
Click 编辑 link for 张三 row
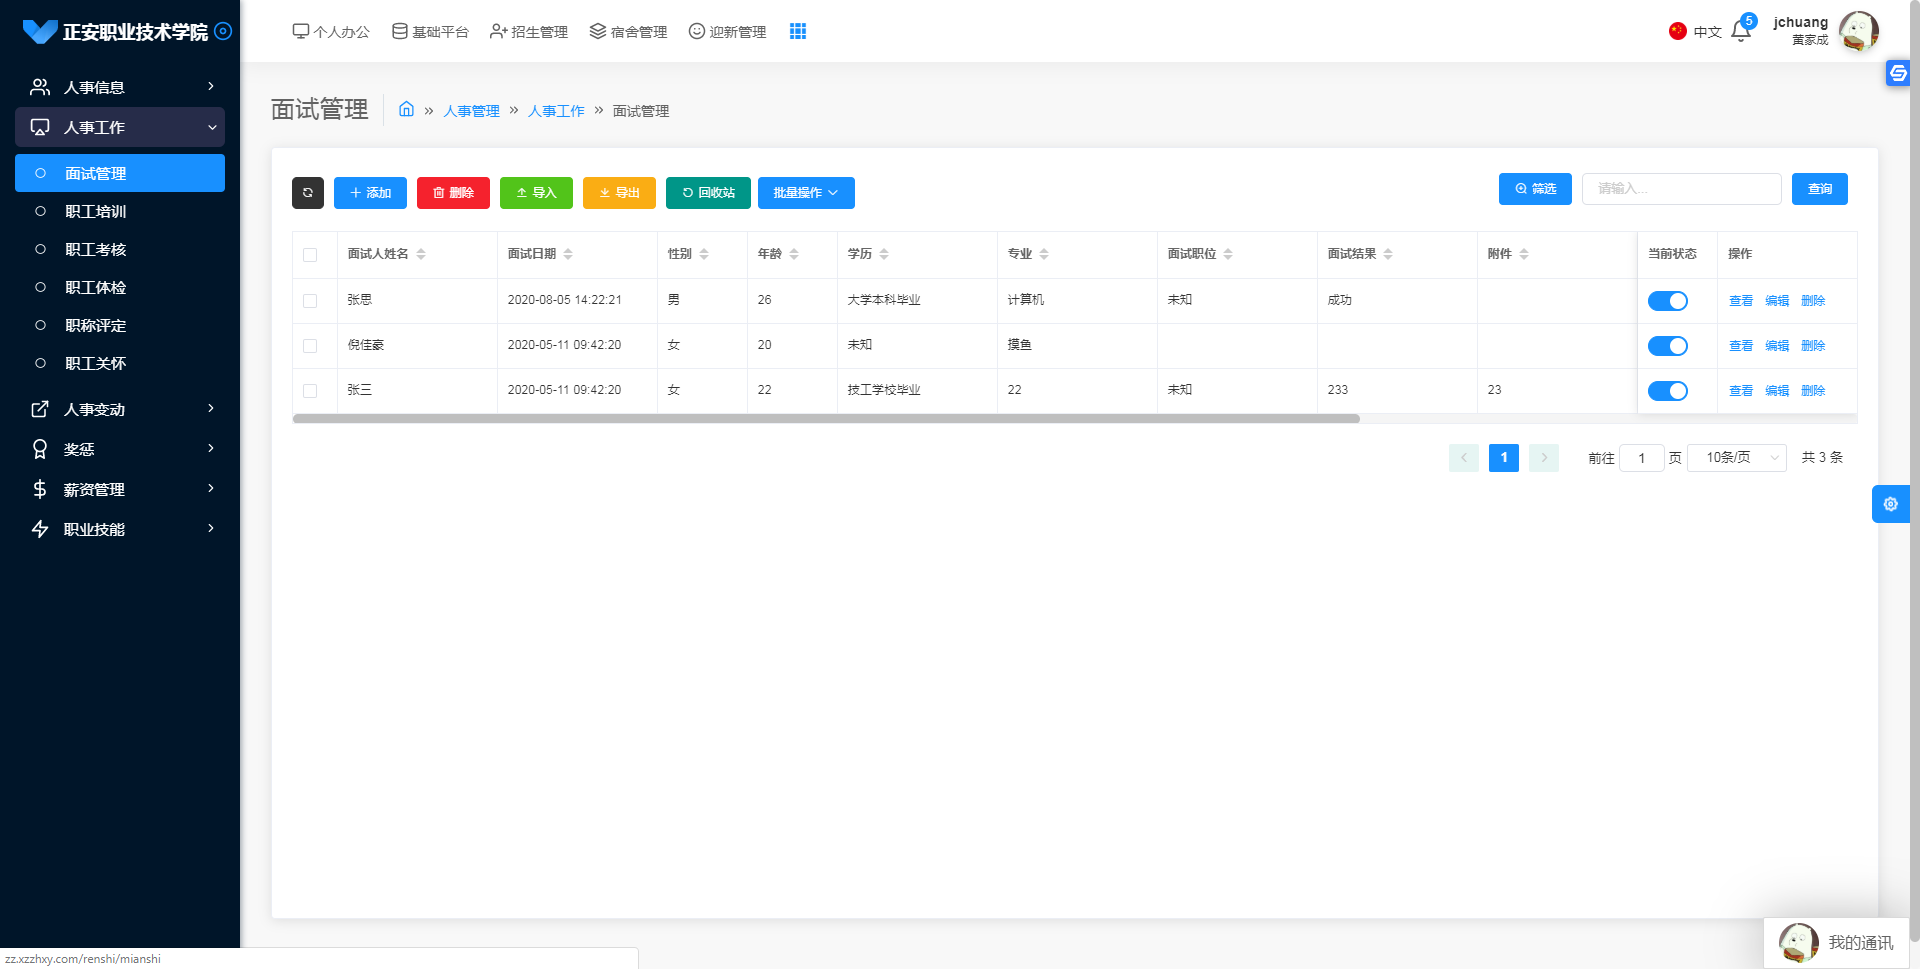coord(1776,391)
